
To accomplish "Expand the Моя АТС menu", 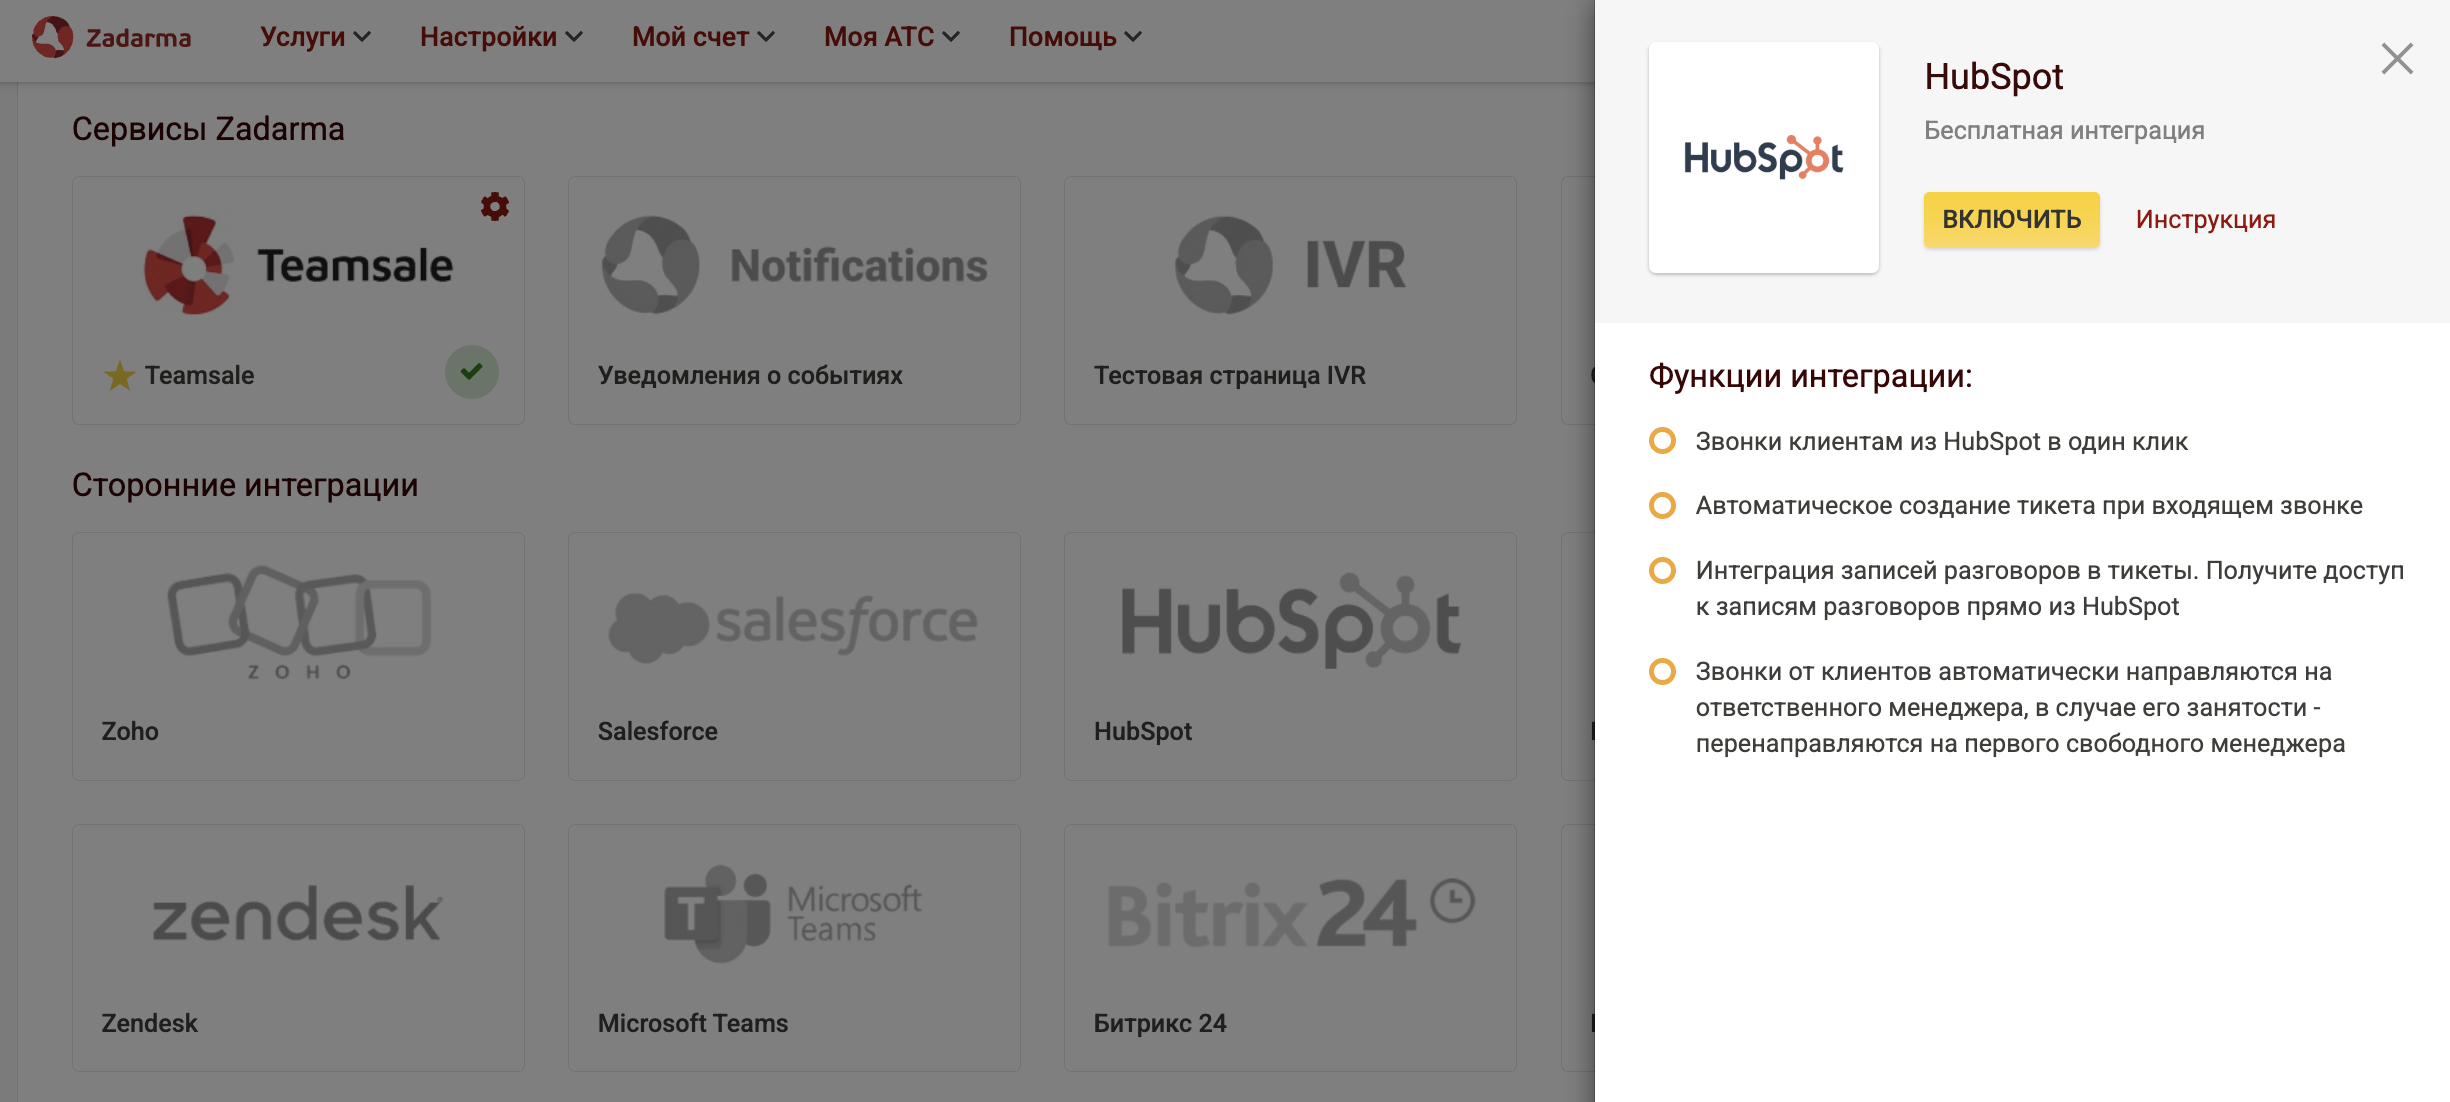I will (x=891, y=37).
